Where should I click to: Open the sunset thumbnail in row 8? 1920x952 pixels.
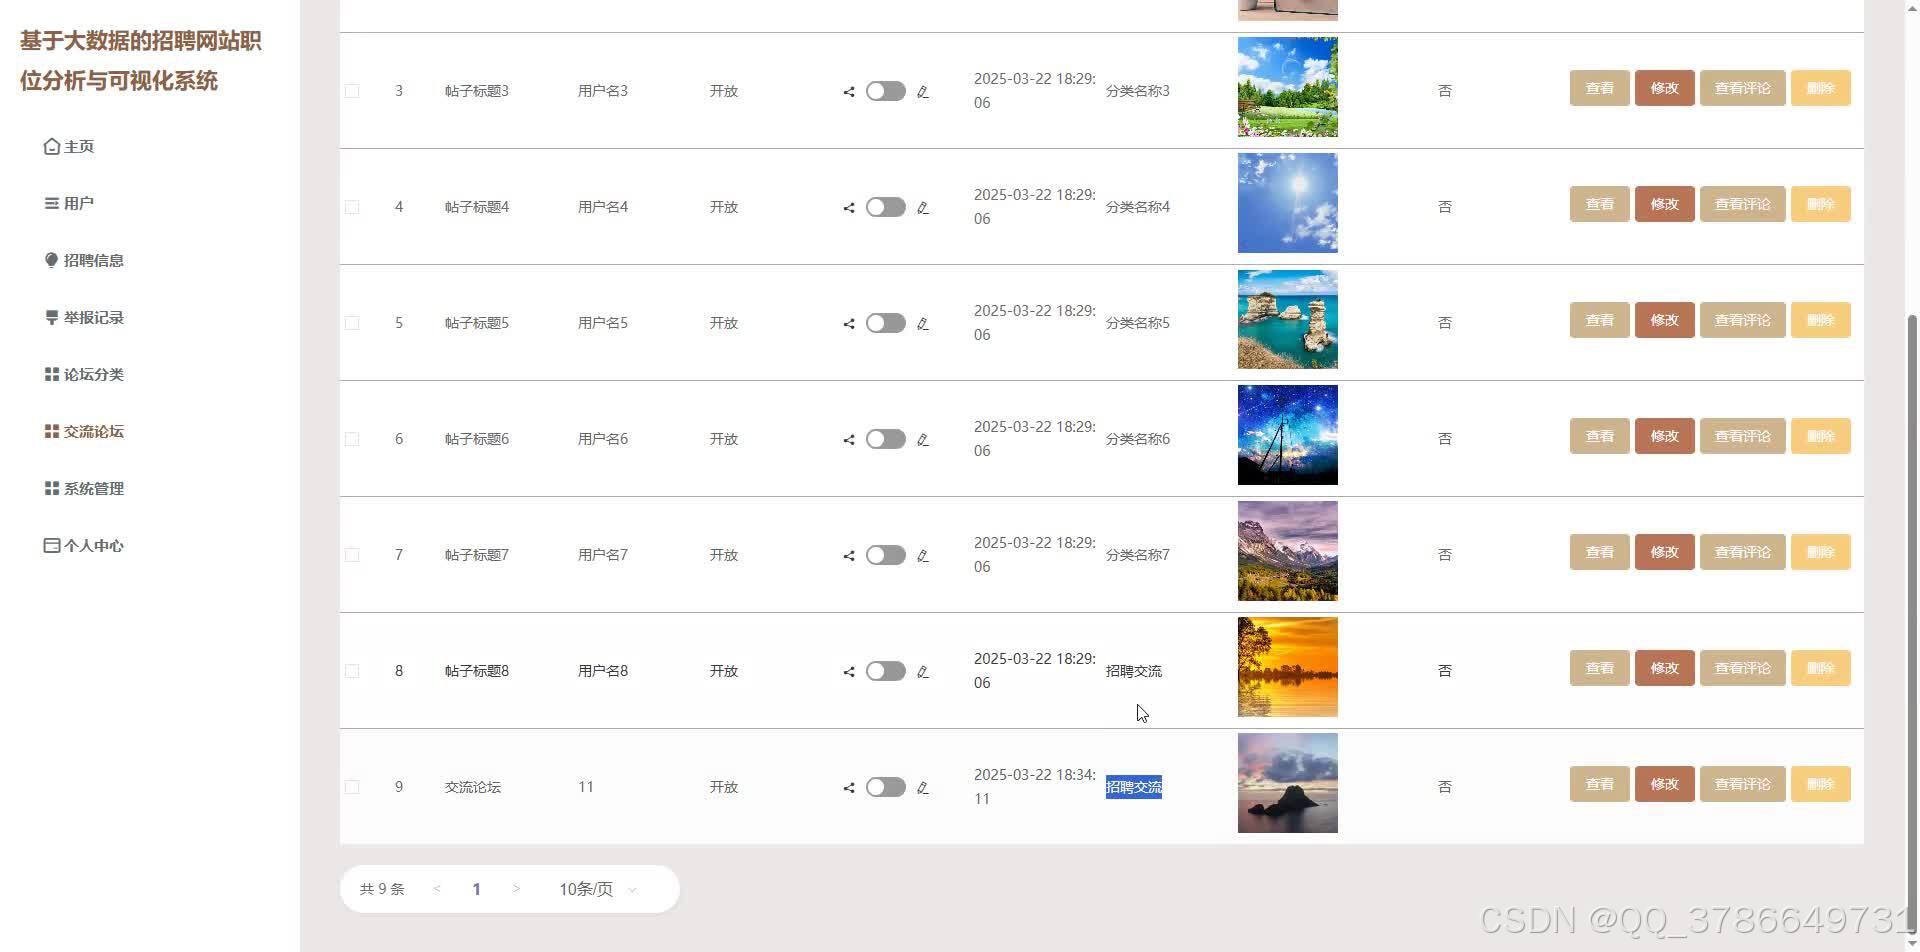coord(1287,667)
